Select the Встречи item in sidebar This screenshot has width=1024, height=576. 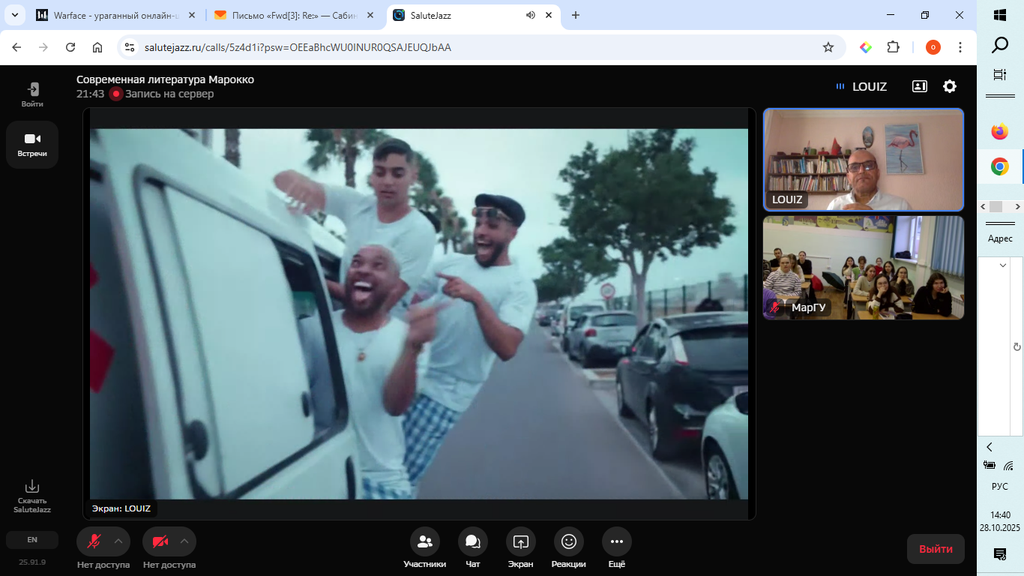point(32,144)
